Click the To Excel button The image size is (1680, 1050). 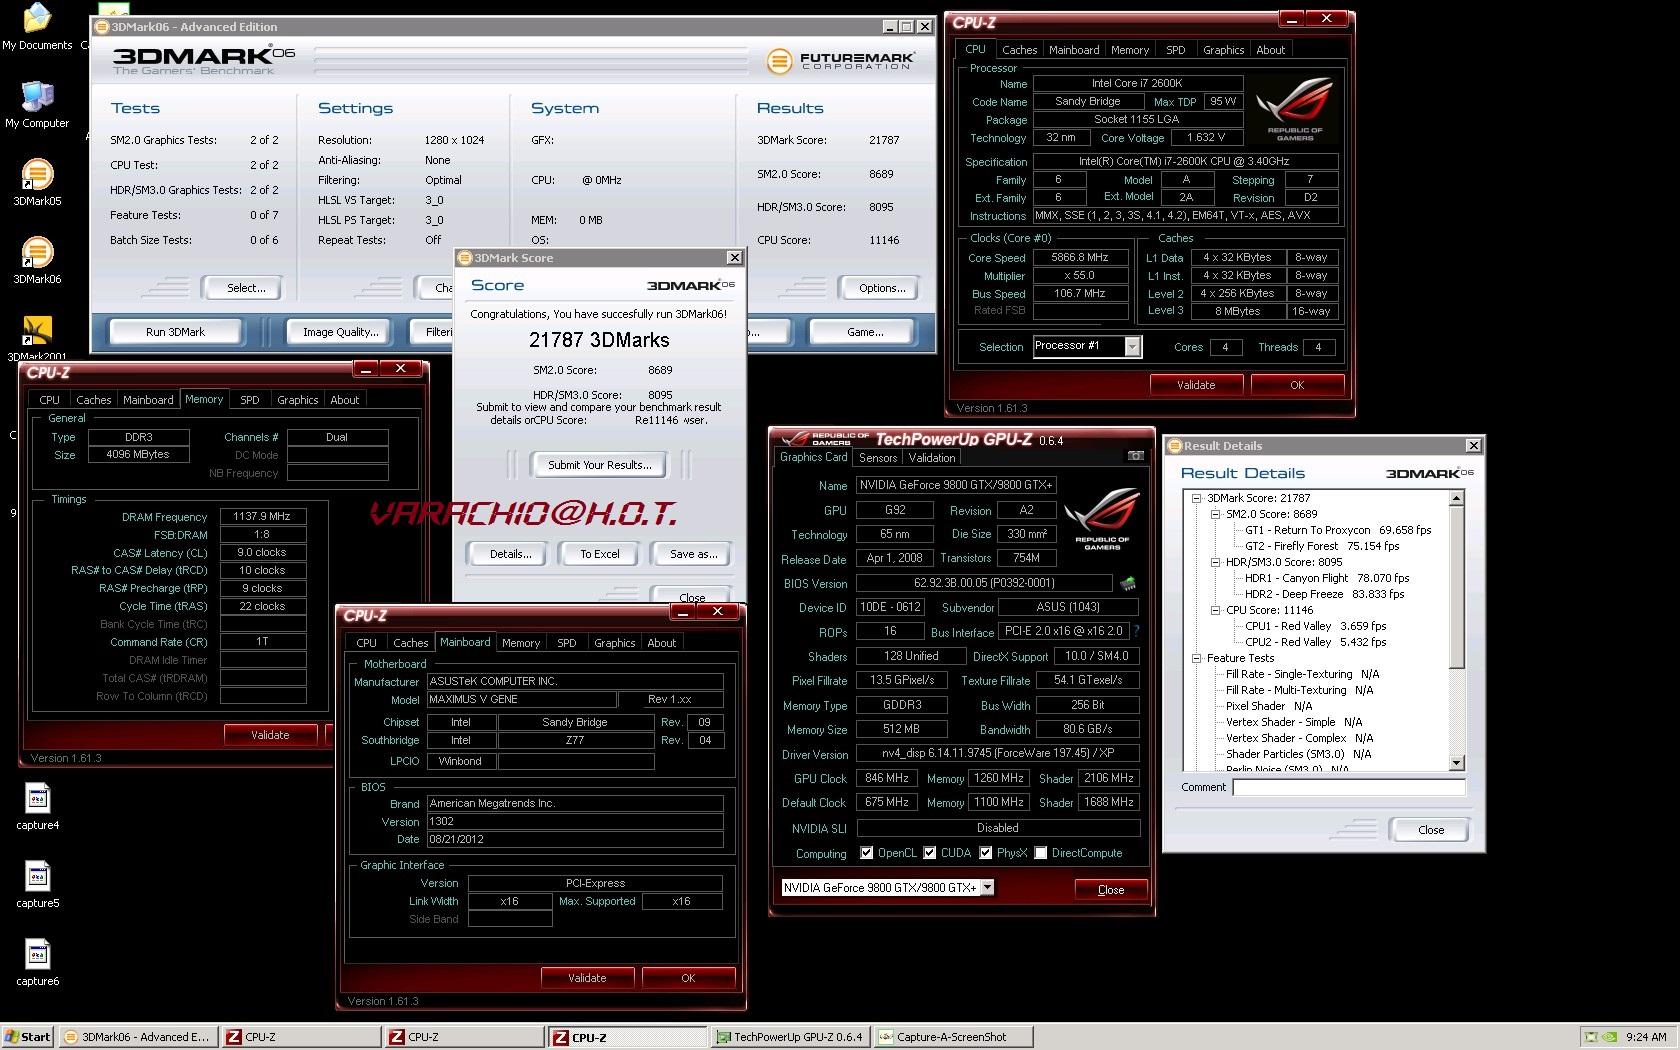pyautogui.click(x=600, y=554)
